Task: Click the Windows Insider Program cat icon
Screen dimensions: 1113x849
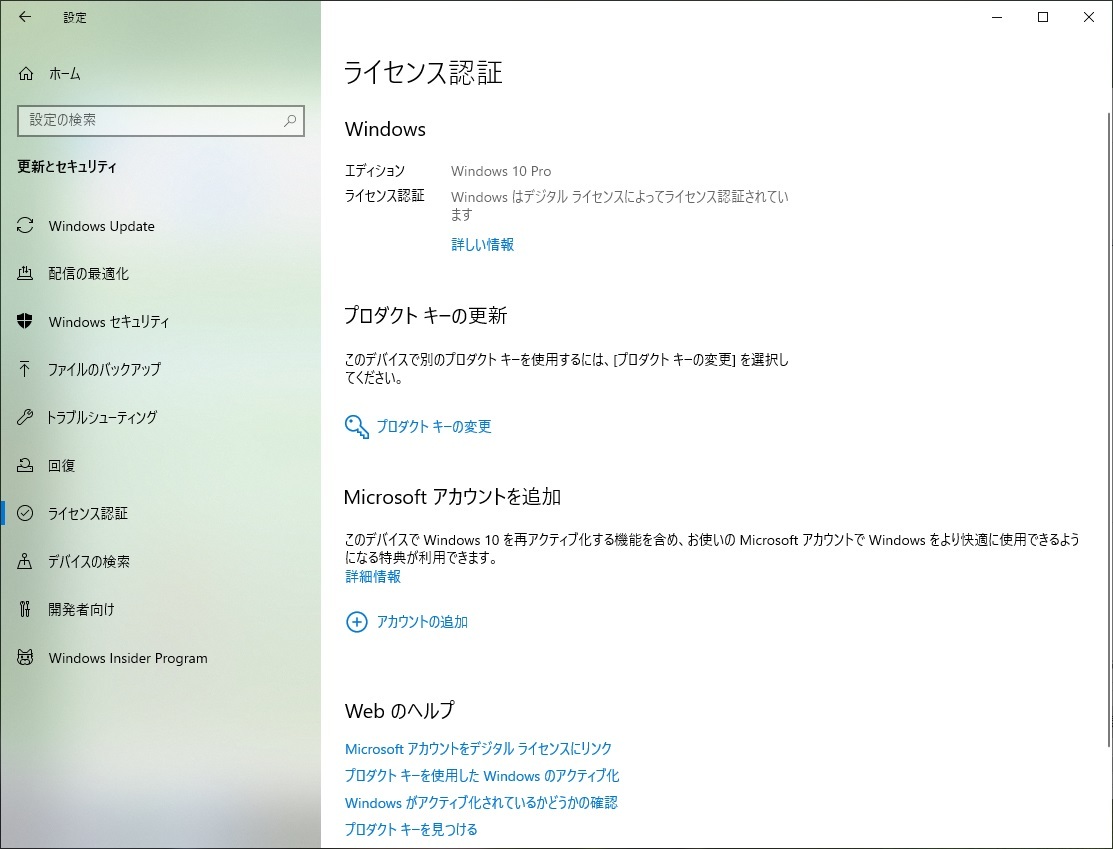Action: [26, 658]
